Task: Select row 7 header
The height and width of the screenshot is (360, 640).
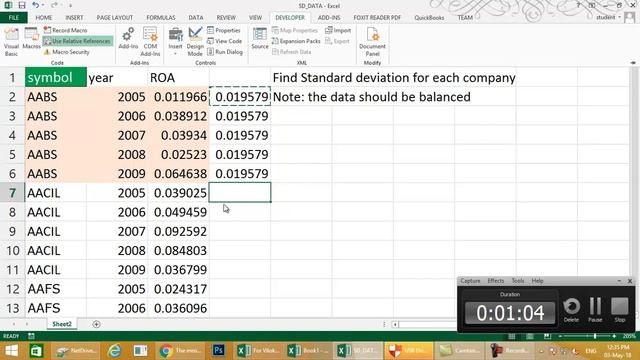Action: [12, 193]
